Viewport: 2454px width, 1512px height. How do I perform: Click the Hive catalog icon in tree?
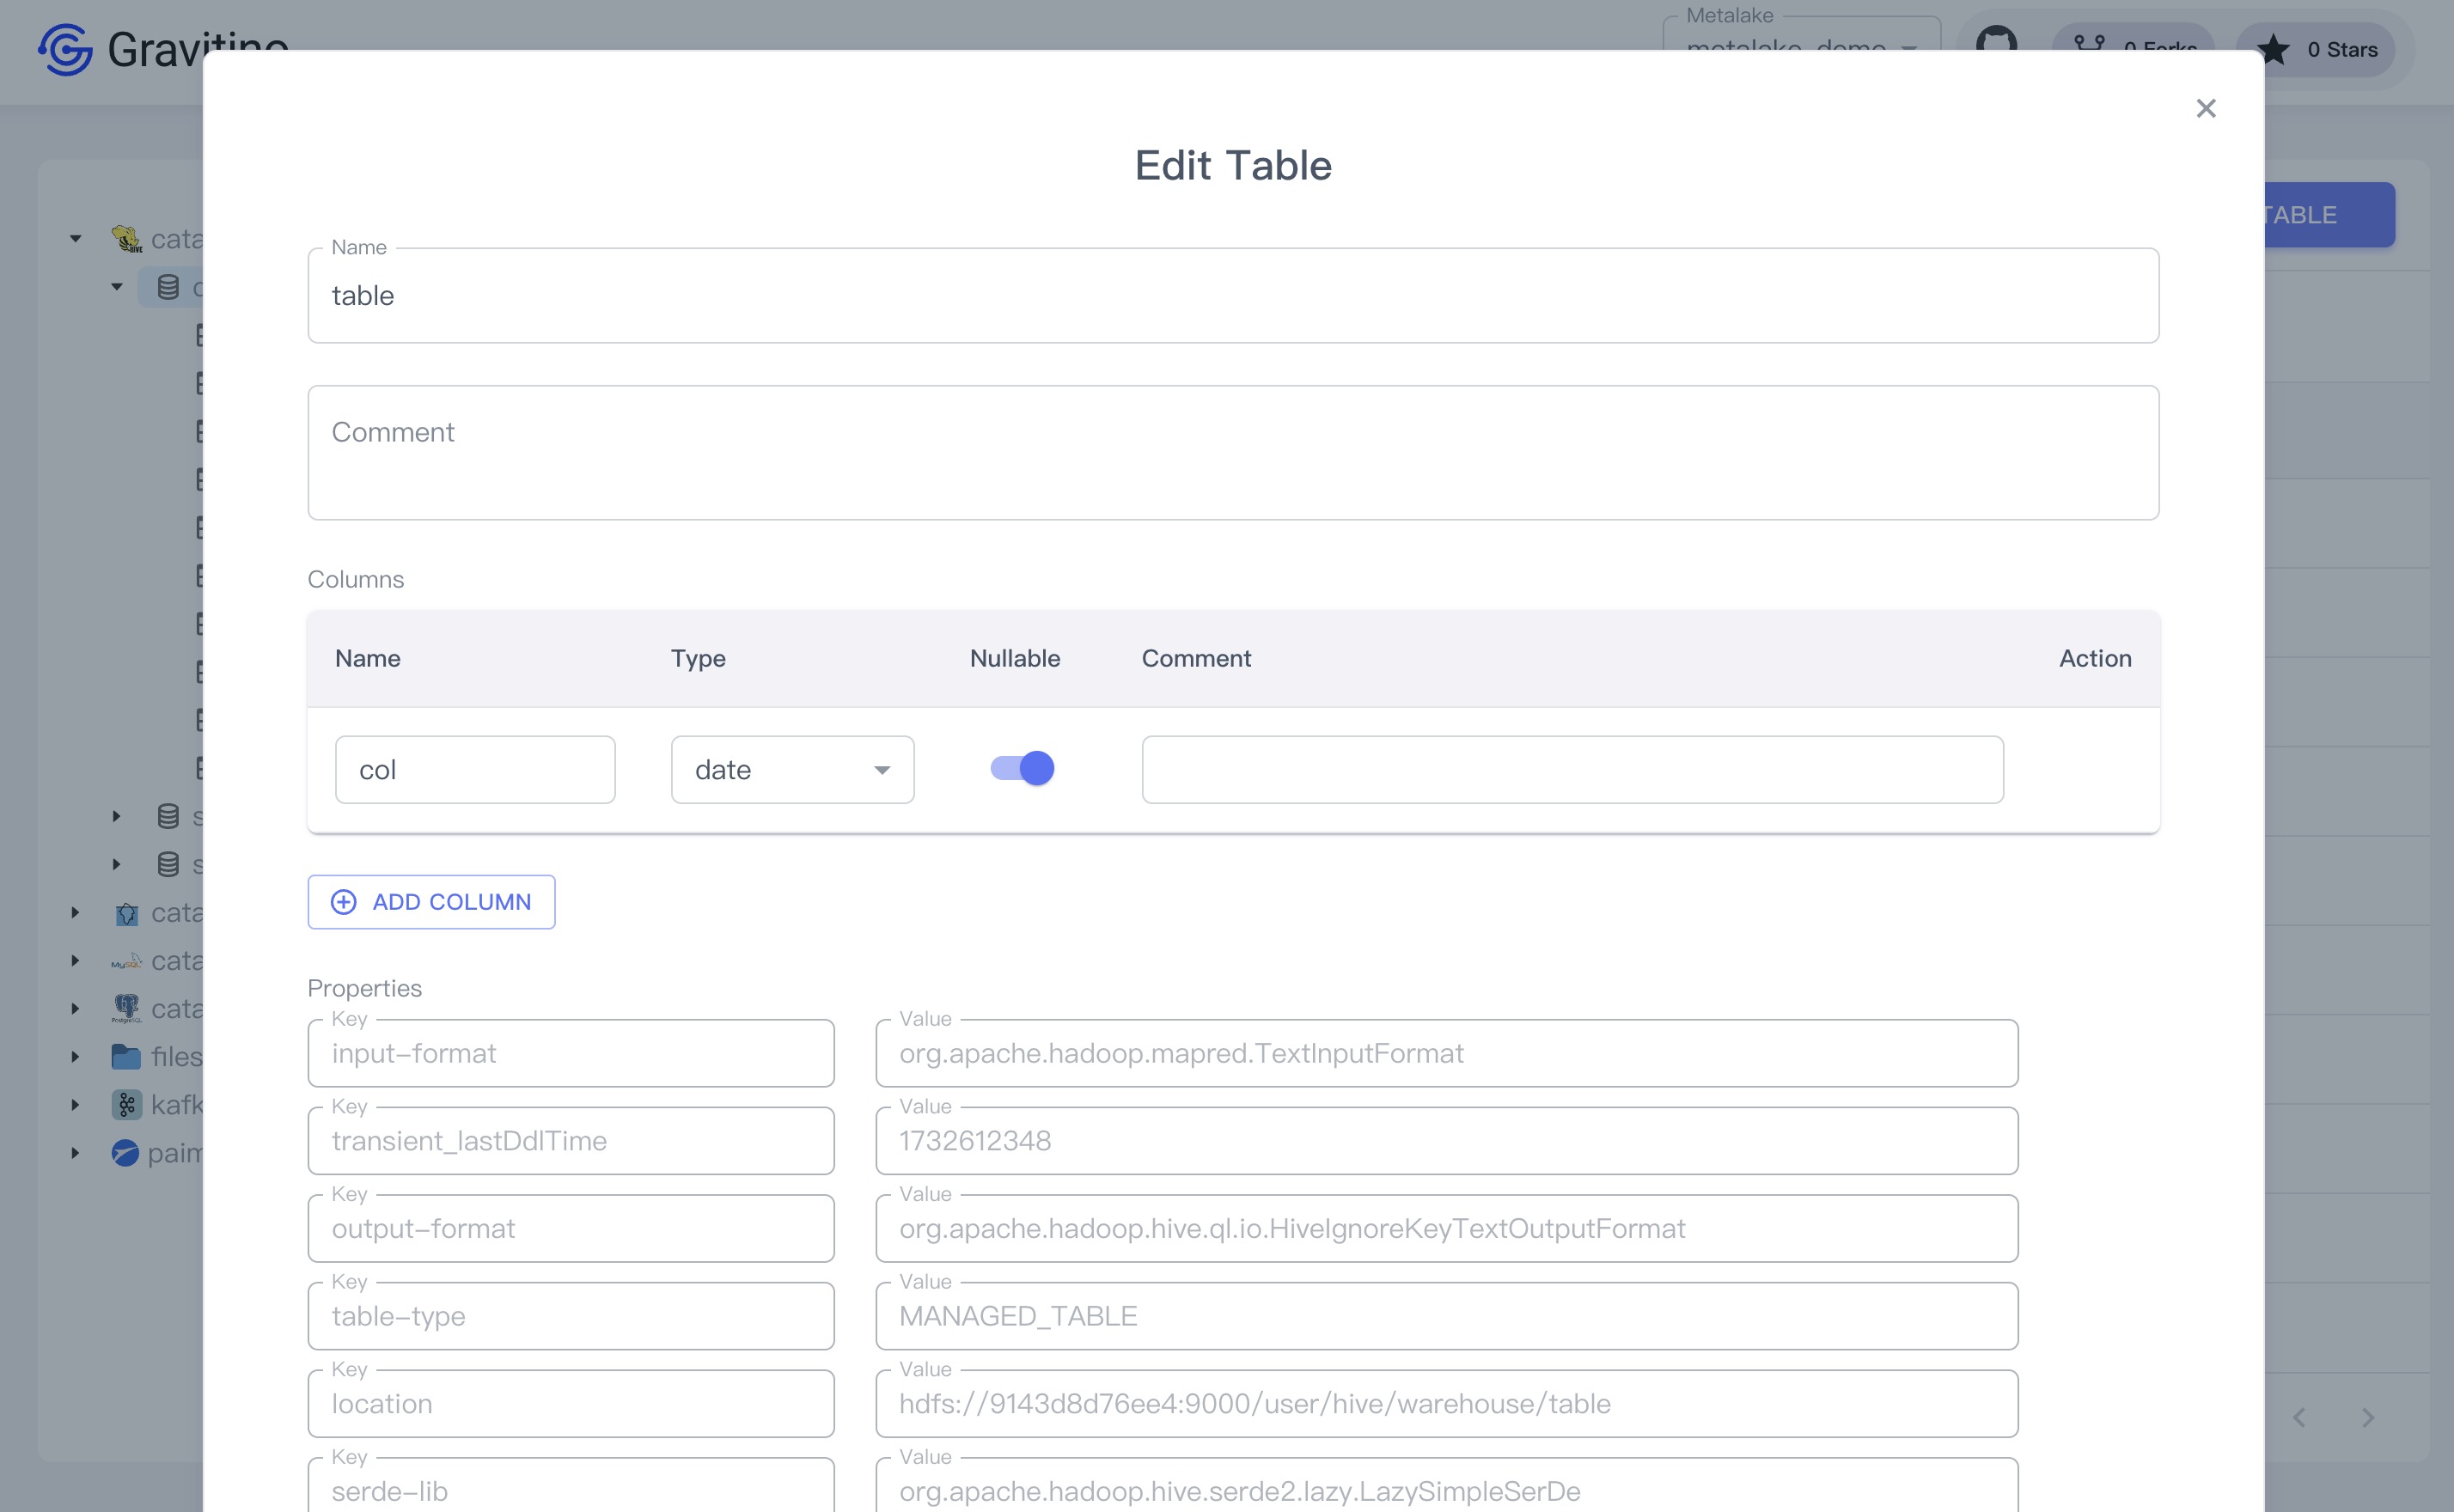tap(126, 239)
